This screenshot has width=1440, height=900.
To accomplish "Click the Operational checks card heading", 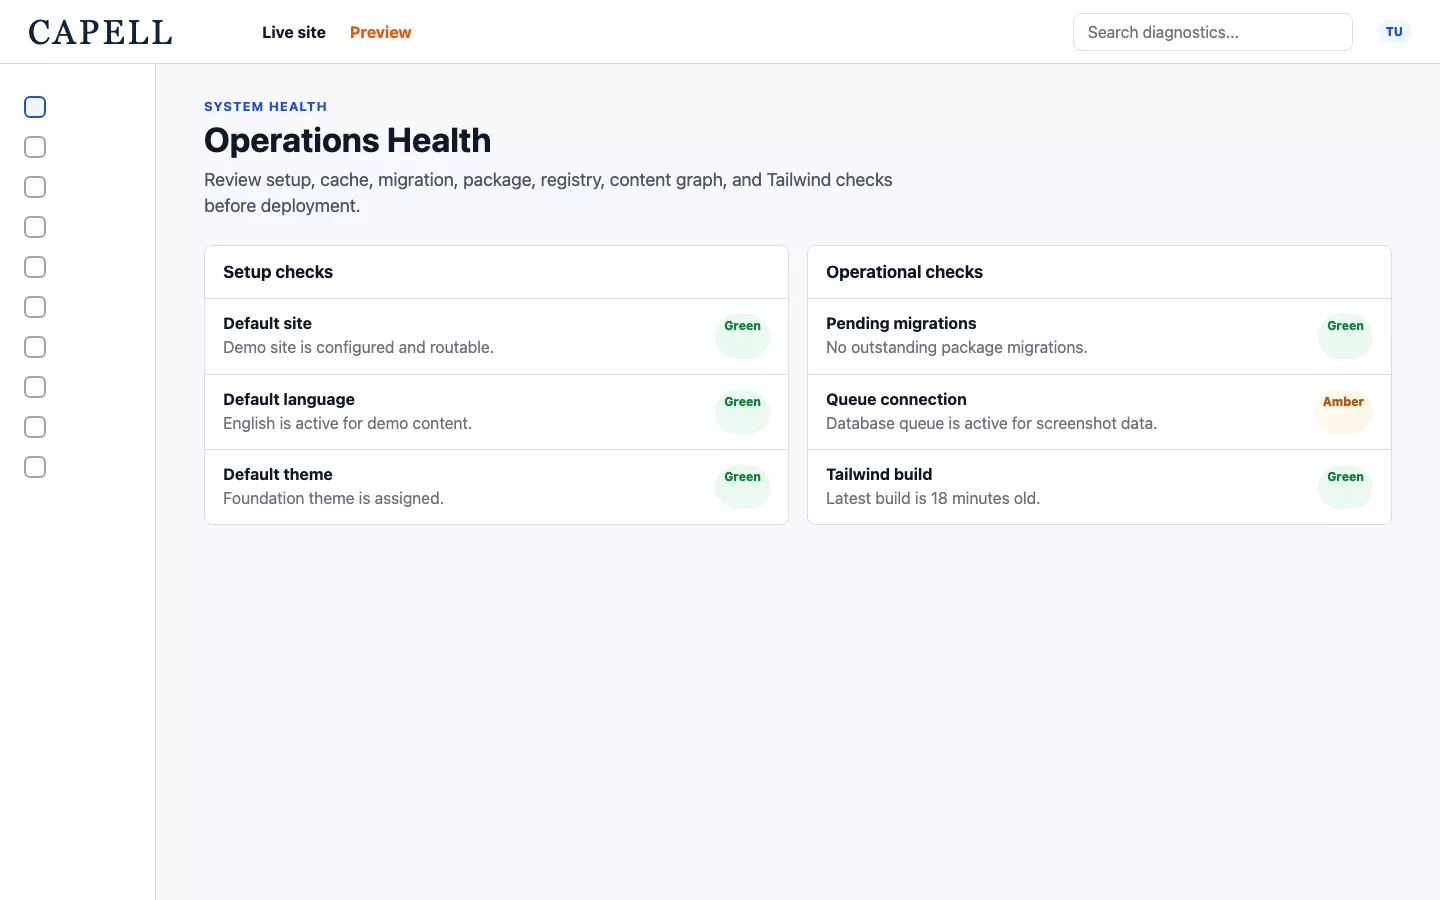I will tap(904, 272).
